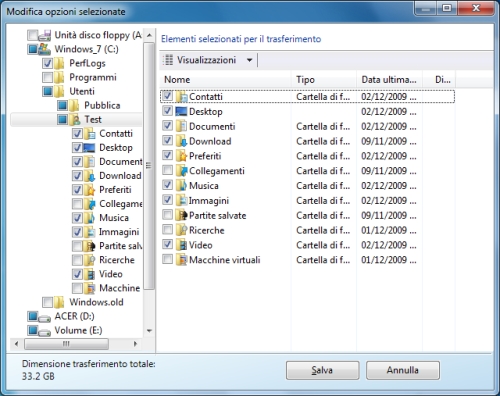Click the horizontal scrollbar thumb in tree
Image resolution: width=500 pixels, height=396 pixels.
pos(66,344)
